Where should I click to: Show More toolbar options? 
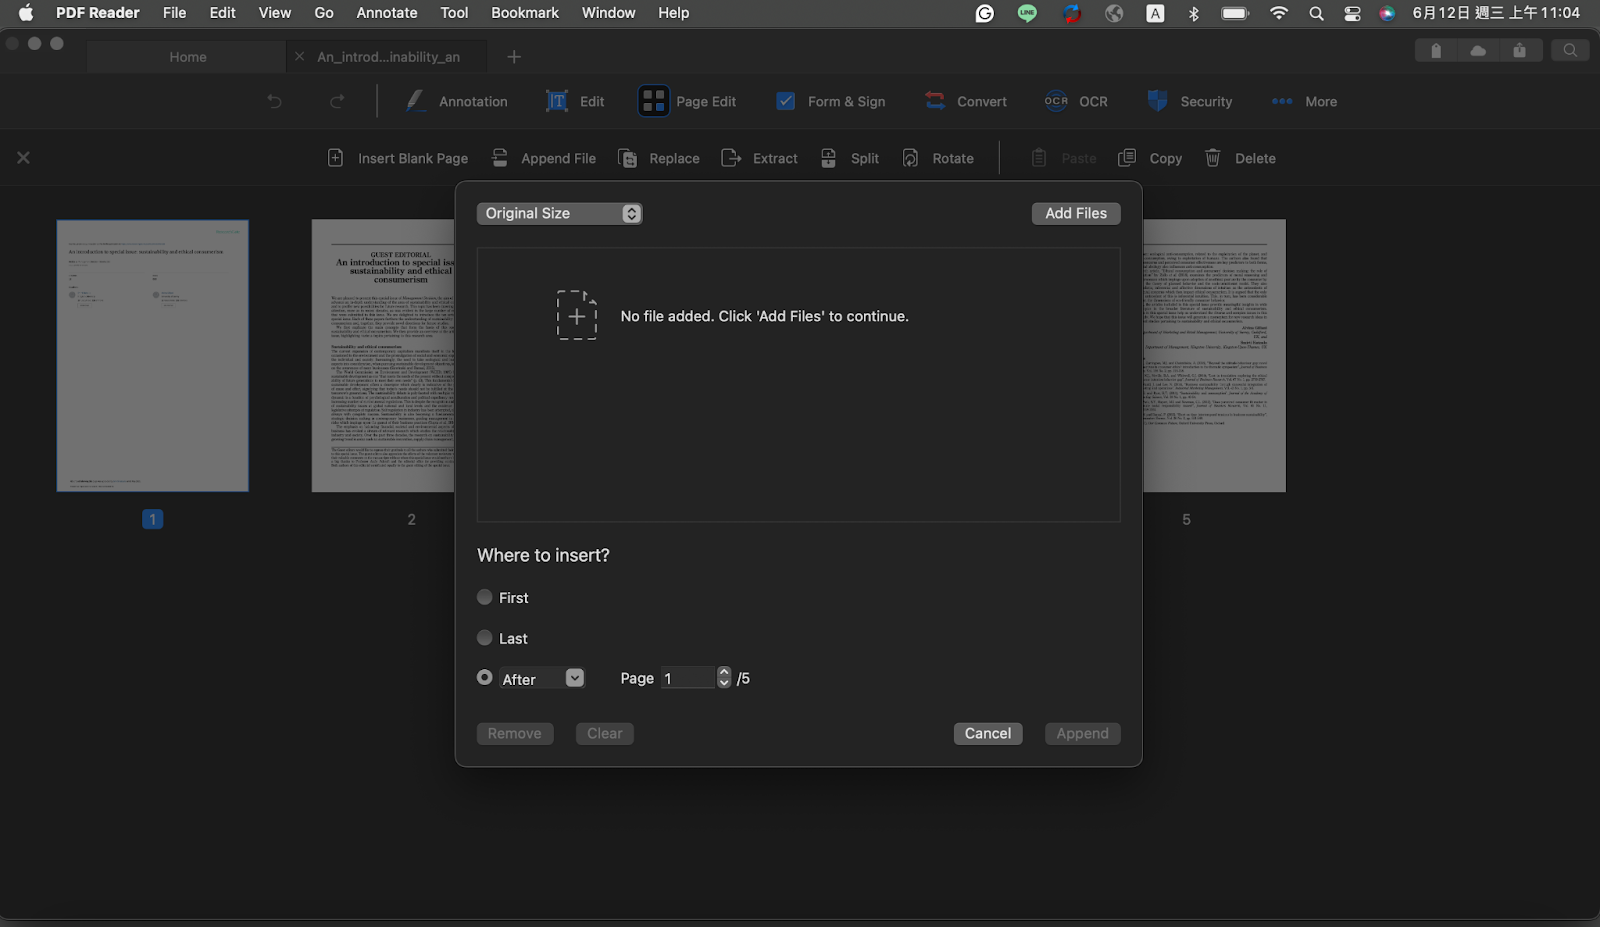tap(1304, 101)
